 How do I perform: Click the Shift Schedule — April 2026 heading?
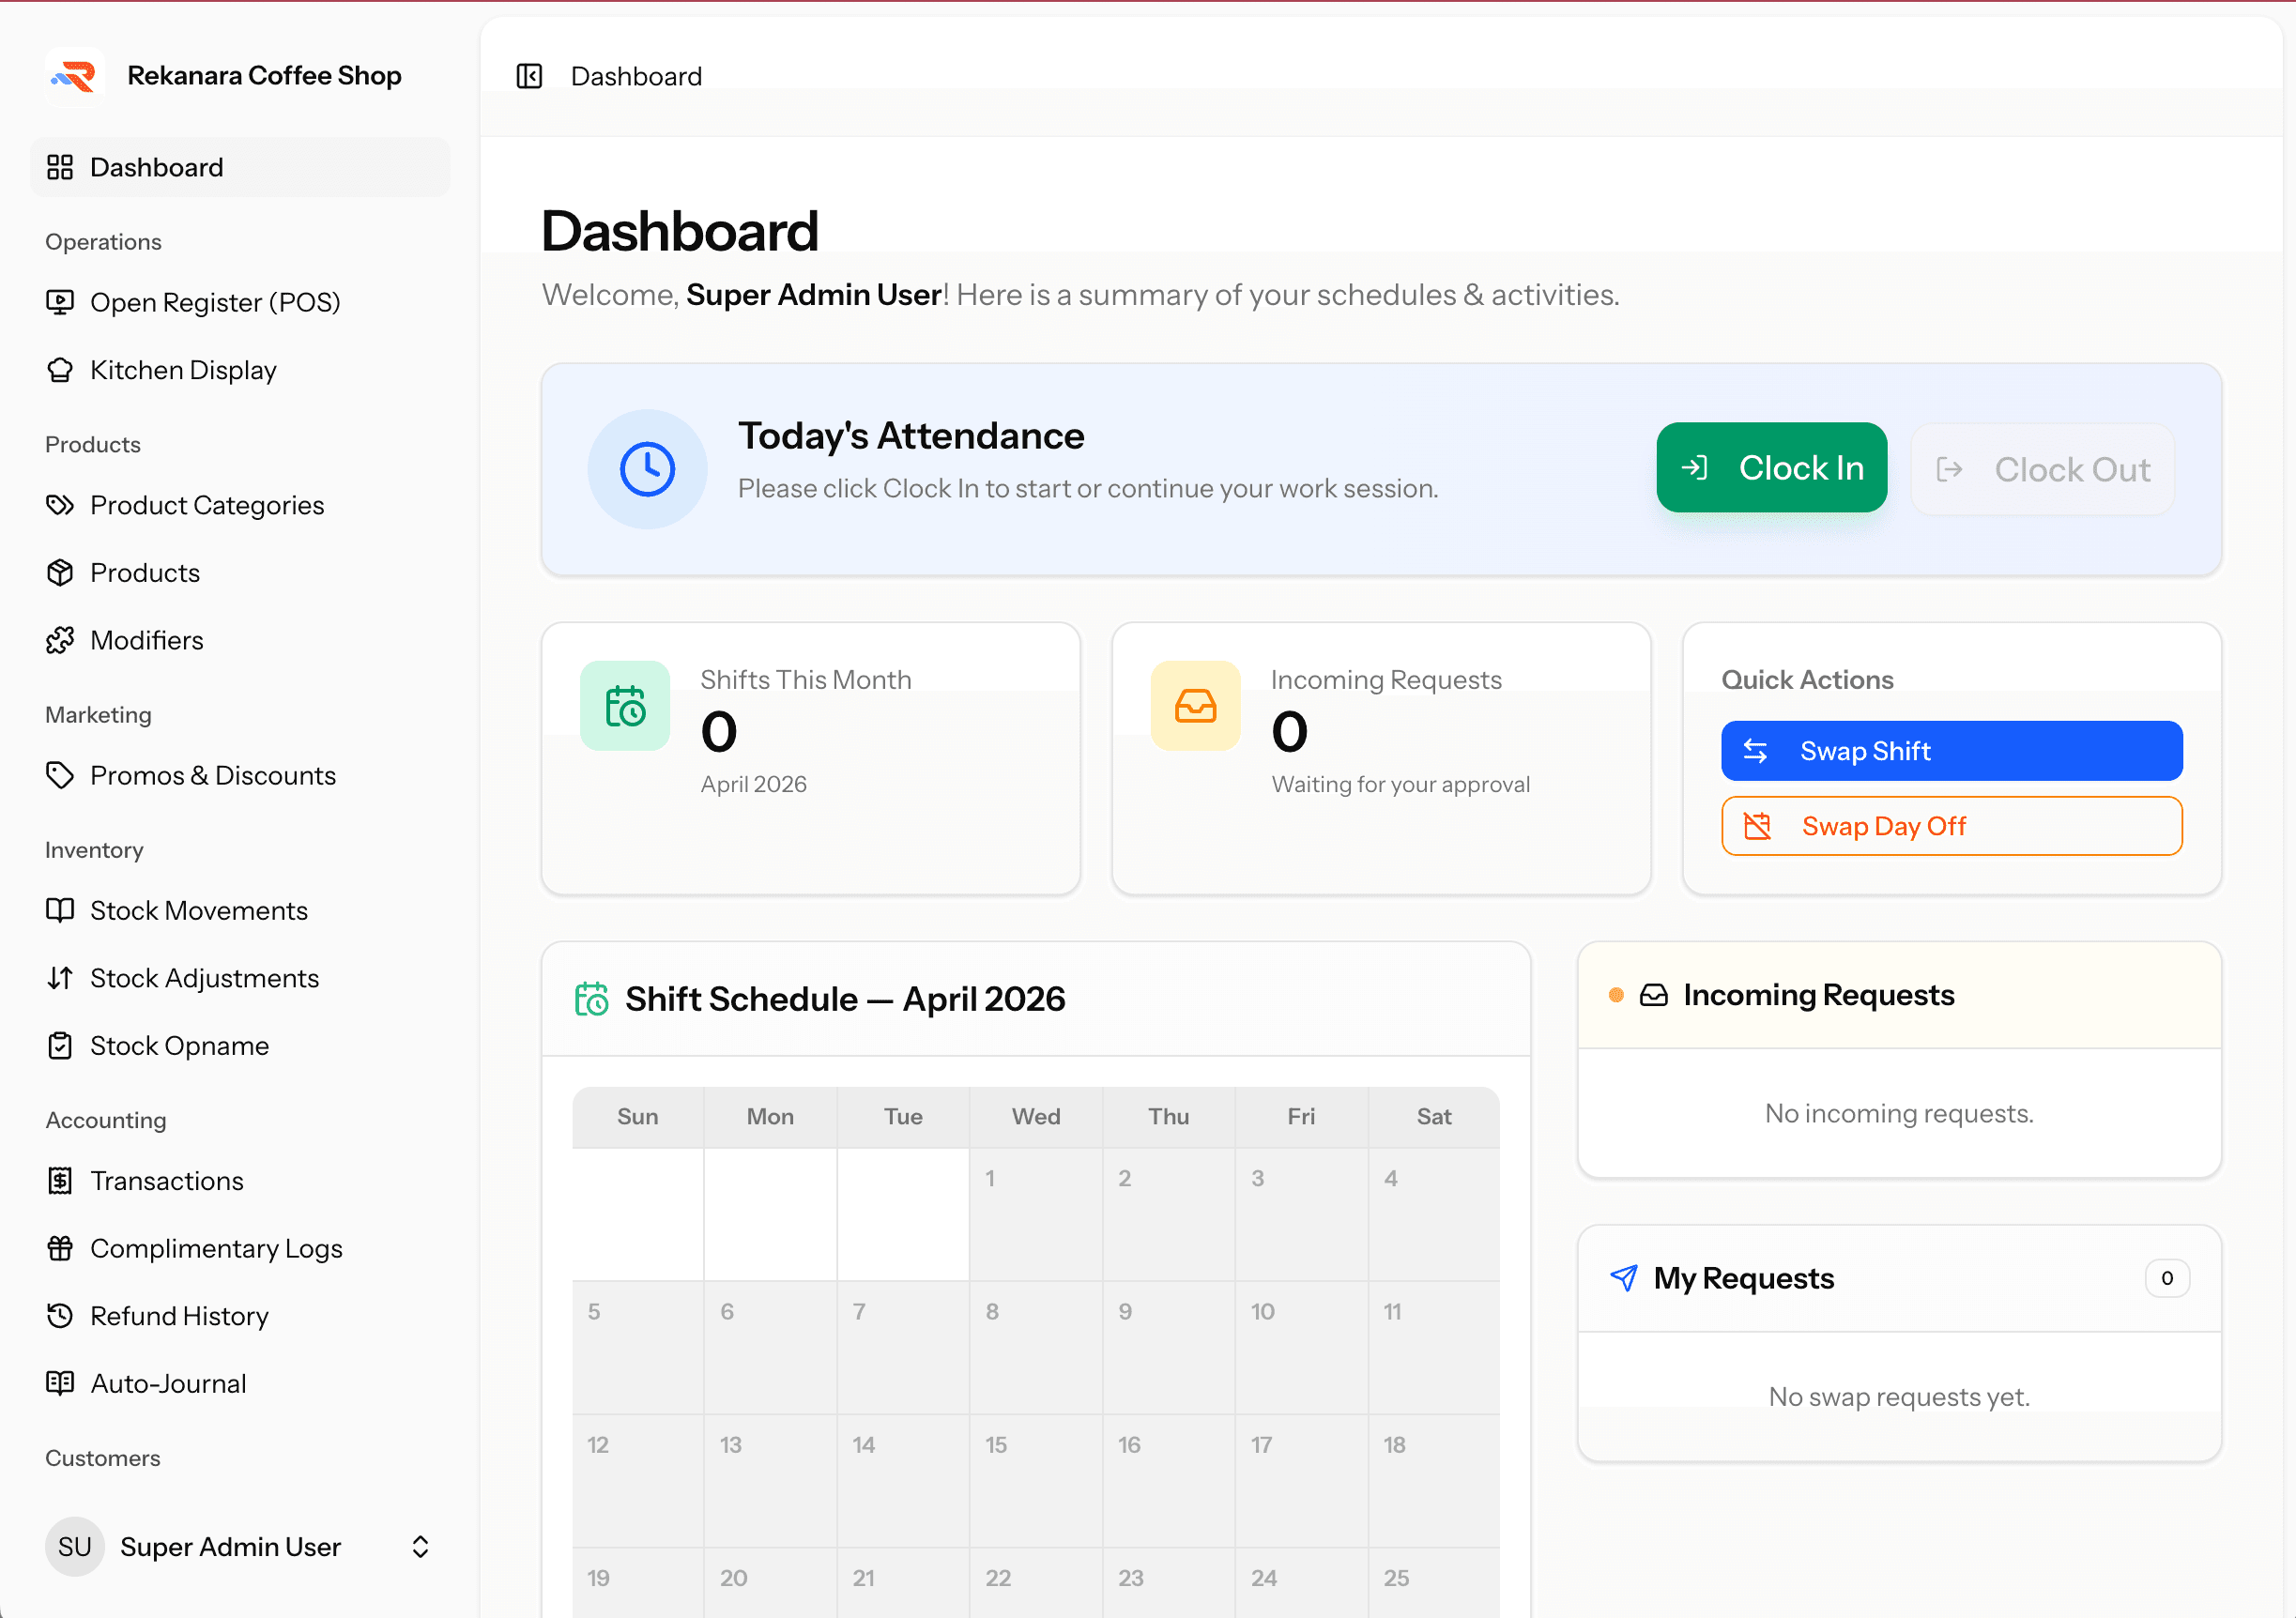tap(845, 999)
